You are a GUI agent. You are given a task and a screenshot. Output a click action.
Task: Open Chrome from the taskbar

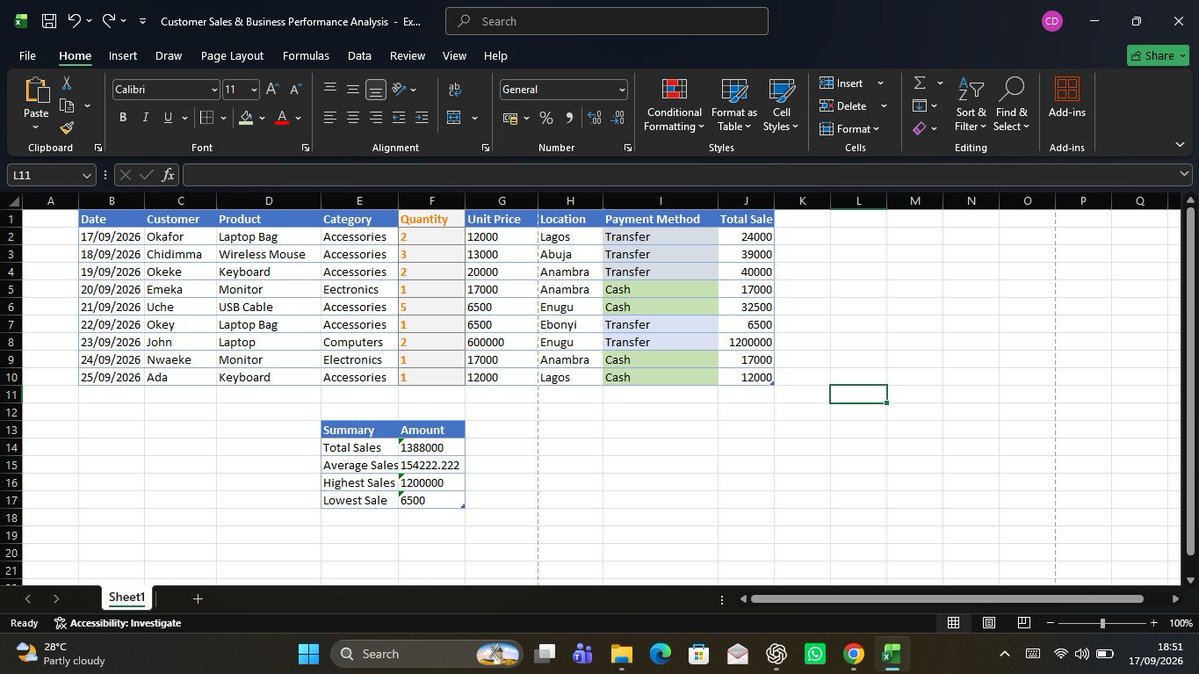tap(853, 653)
